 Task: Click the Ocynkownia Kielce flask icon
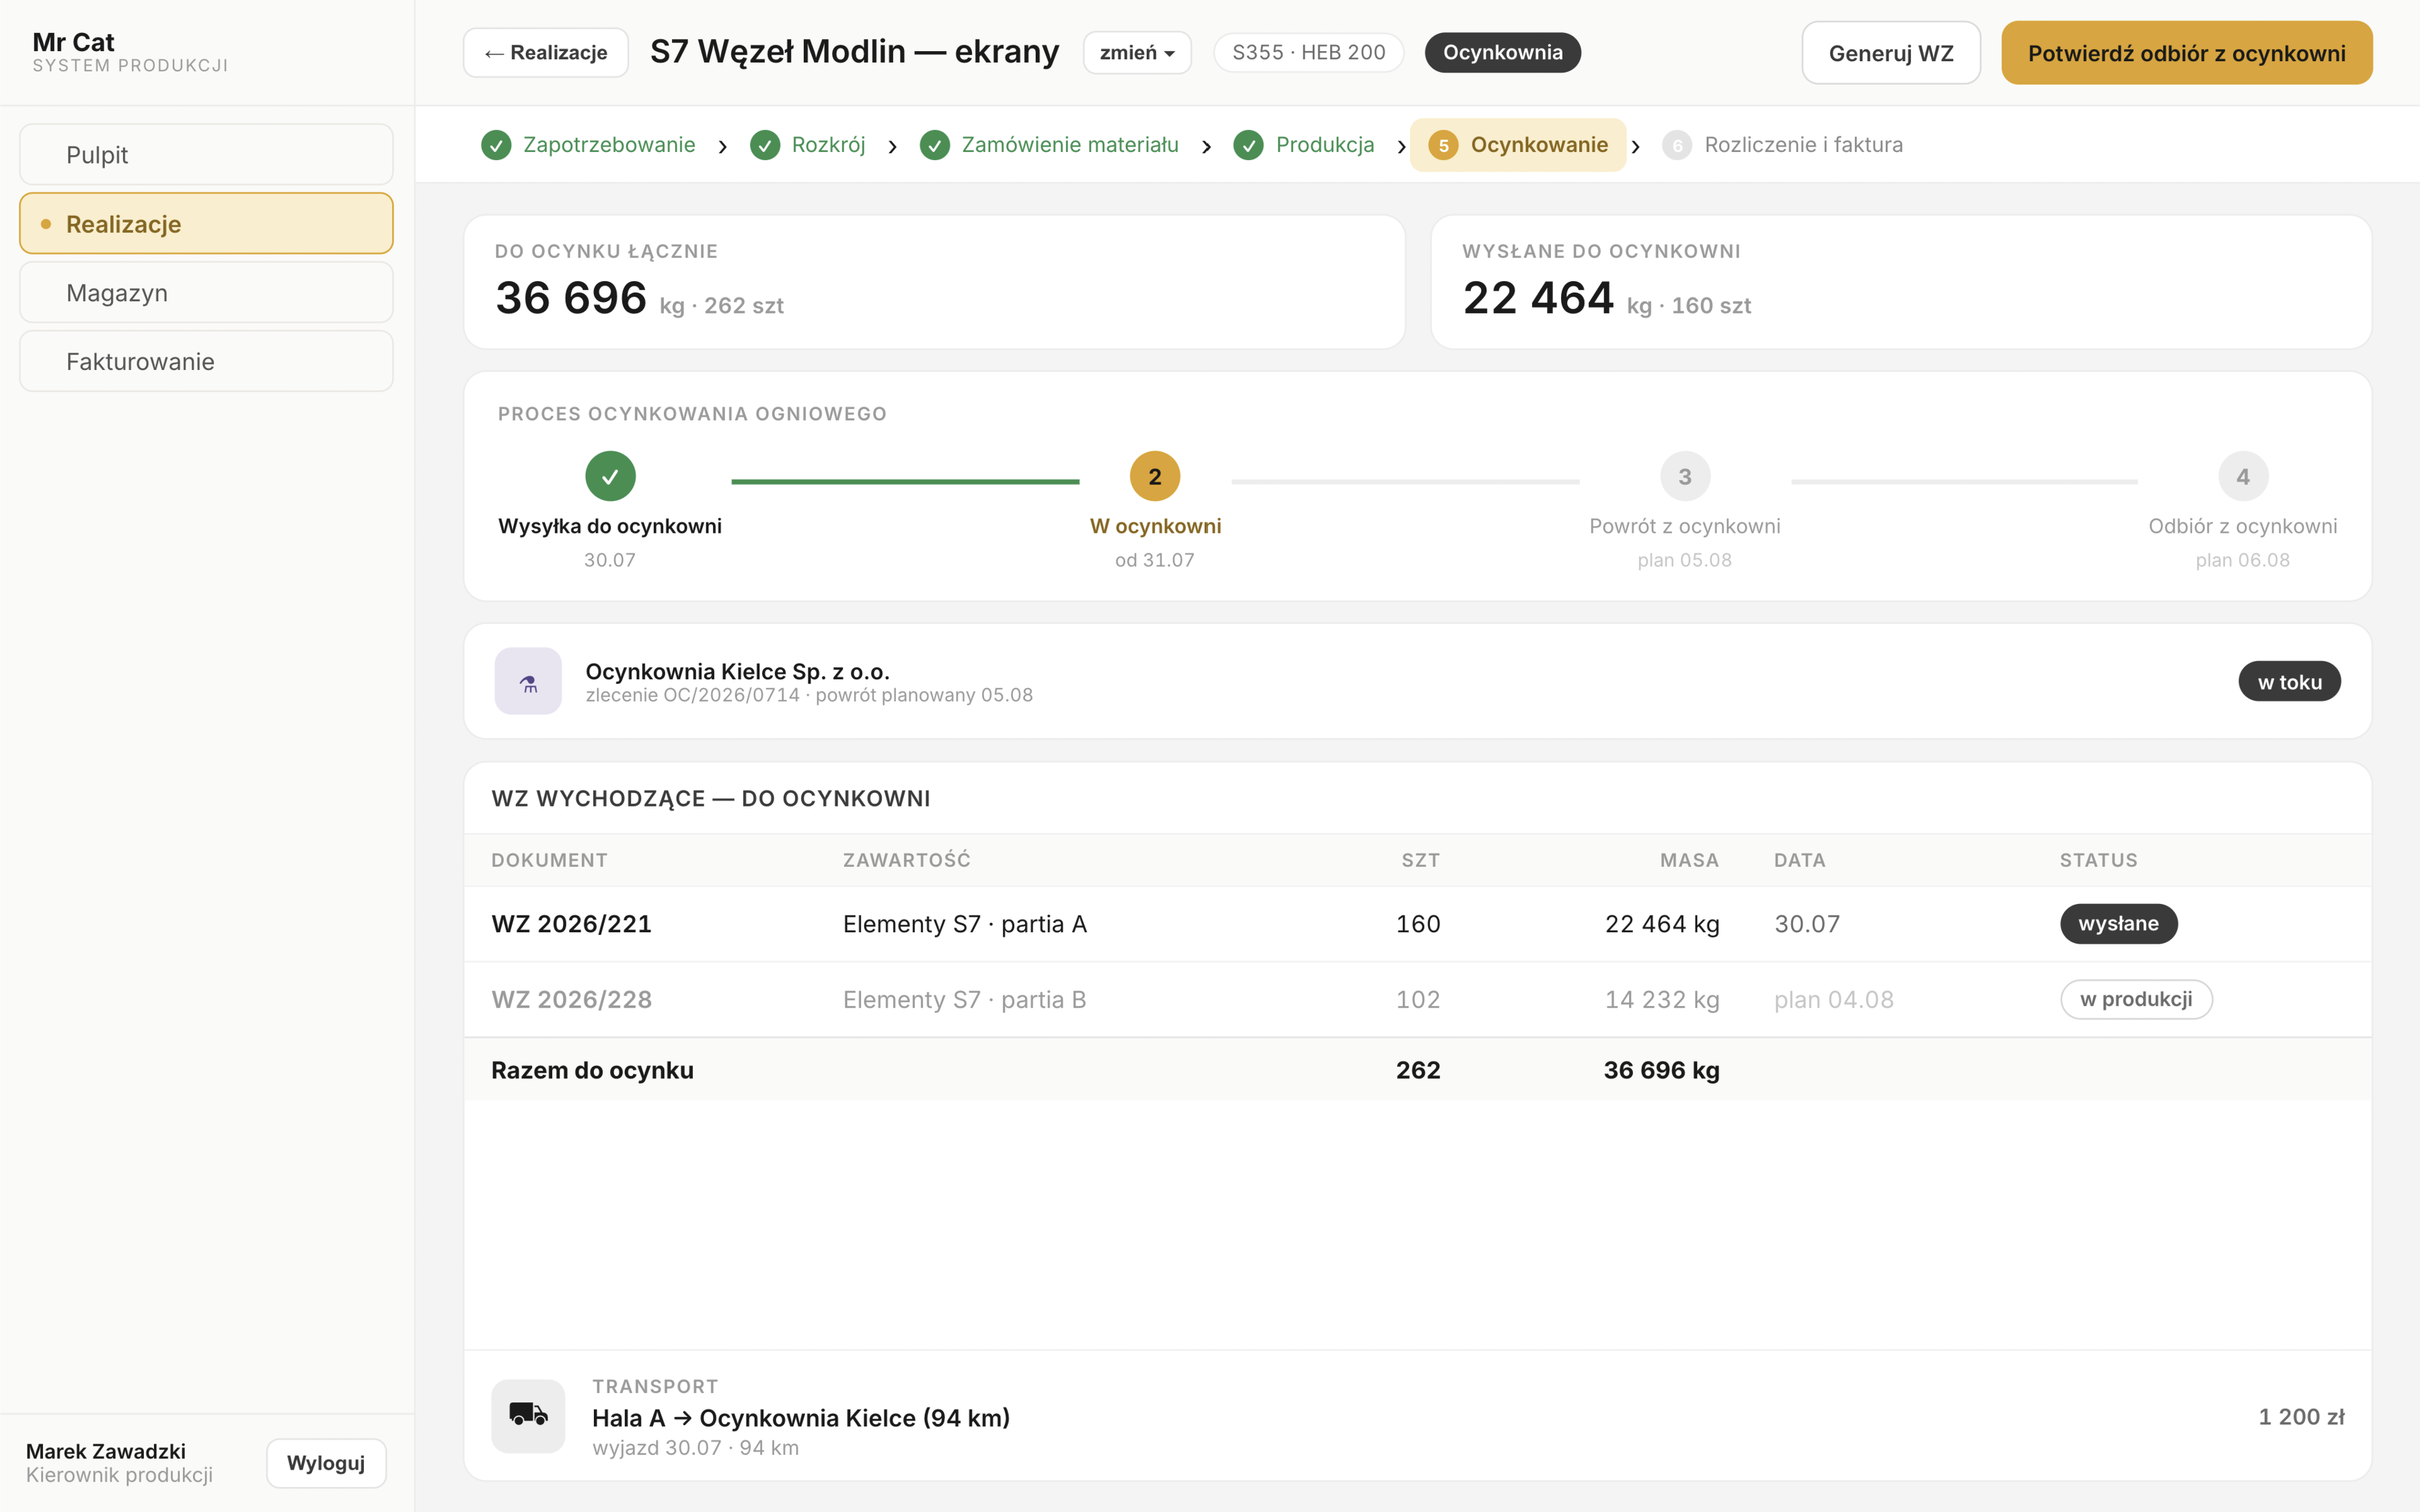528,681
